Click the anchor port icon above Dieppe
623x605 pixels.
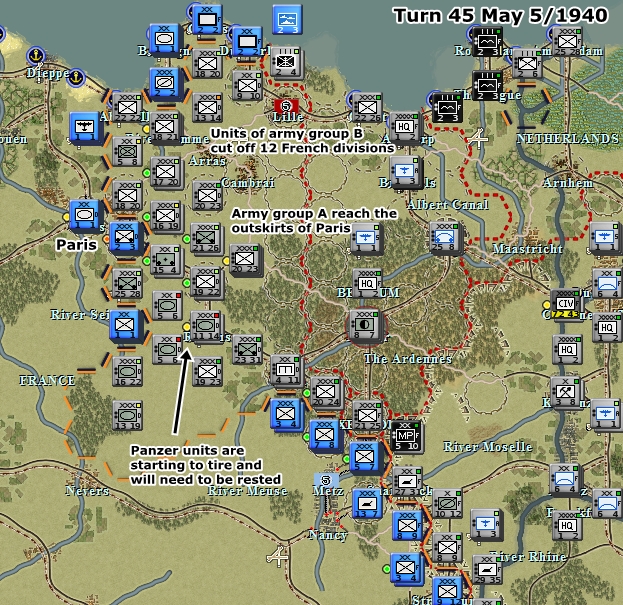36,55
